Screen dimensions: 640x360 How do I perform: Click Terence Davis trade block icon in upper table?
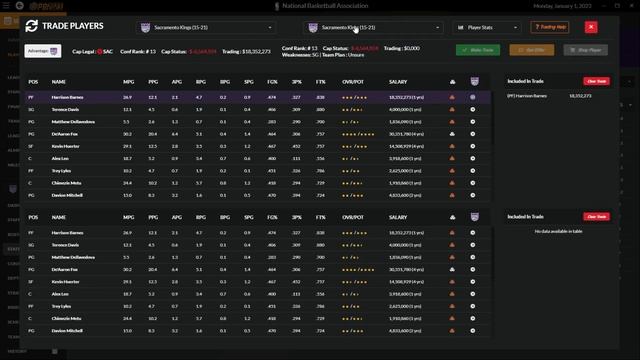[x=452, y=109]
